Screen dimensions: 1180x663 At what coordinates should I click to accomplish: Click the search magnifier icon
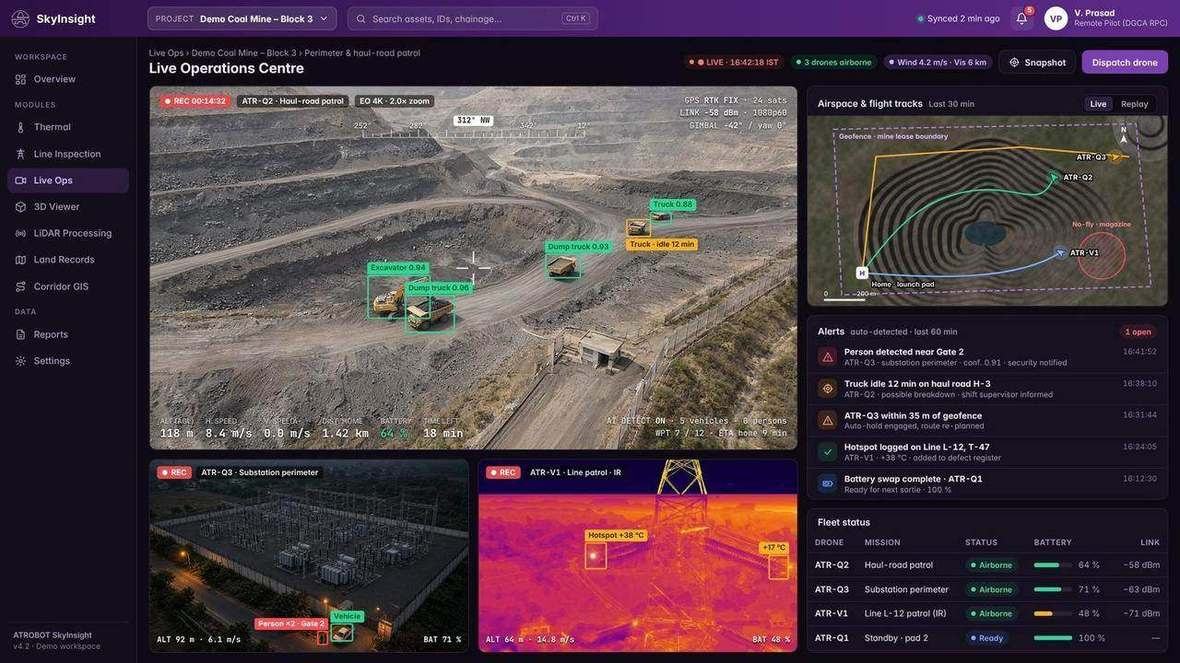(x=361, y=19)
